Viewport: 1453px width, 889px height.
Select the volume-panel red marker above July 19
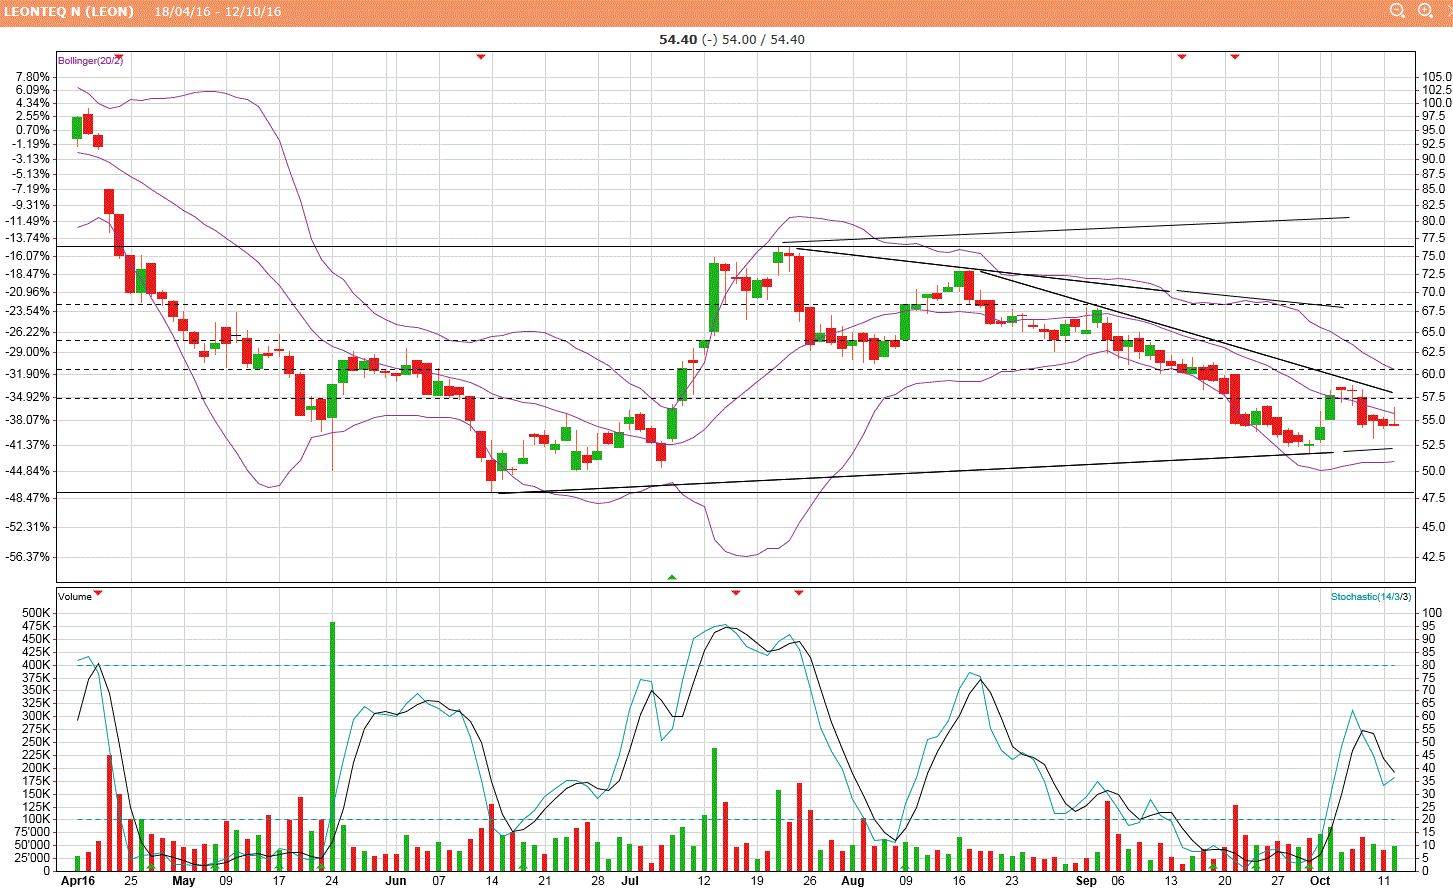click(x=736, y=593)
